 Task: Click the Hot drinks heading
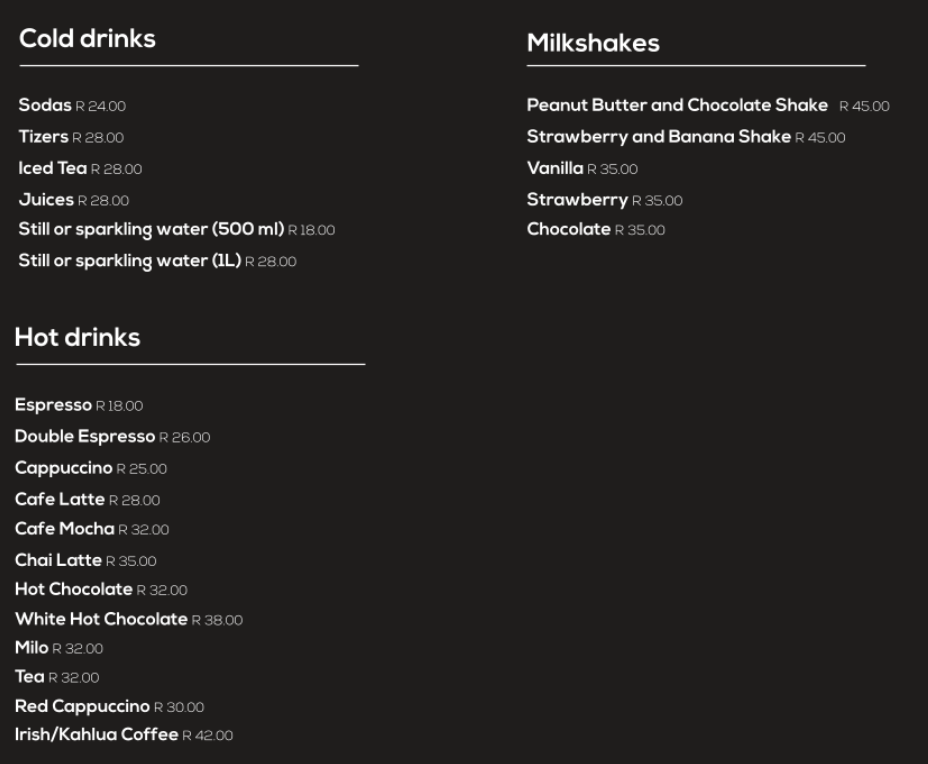(x=77, y=338)
